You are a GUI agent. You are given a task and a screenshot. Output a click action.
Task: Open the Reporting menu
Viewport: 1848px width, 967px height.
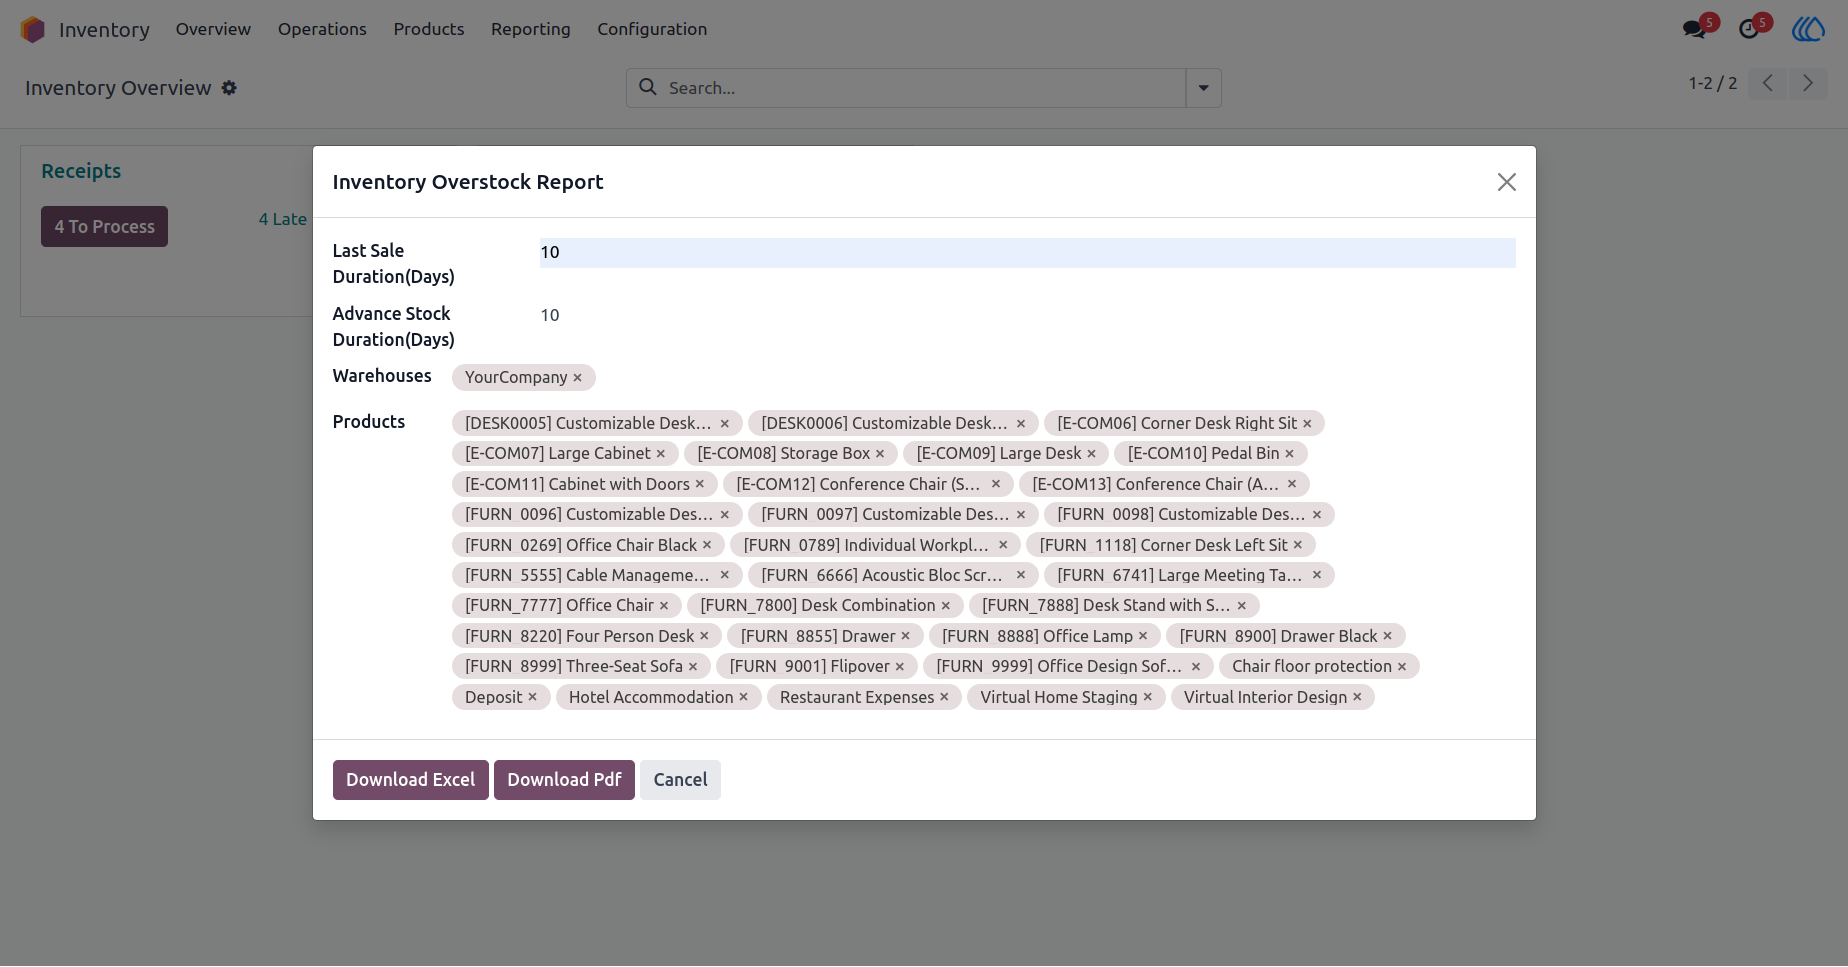click(x=531, y=29)
